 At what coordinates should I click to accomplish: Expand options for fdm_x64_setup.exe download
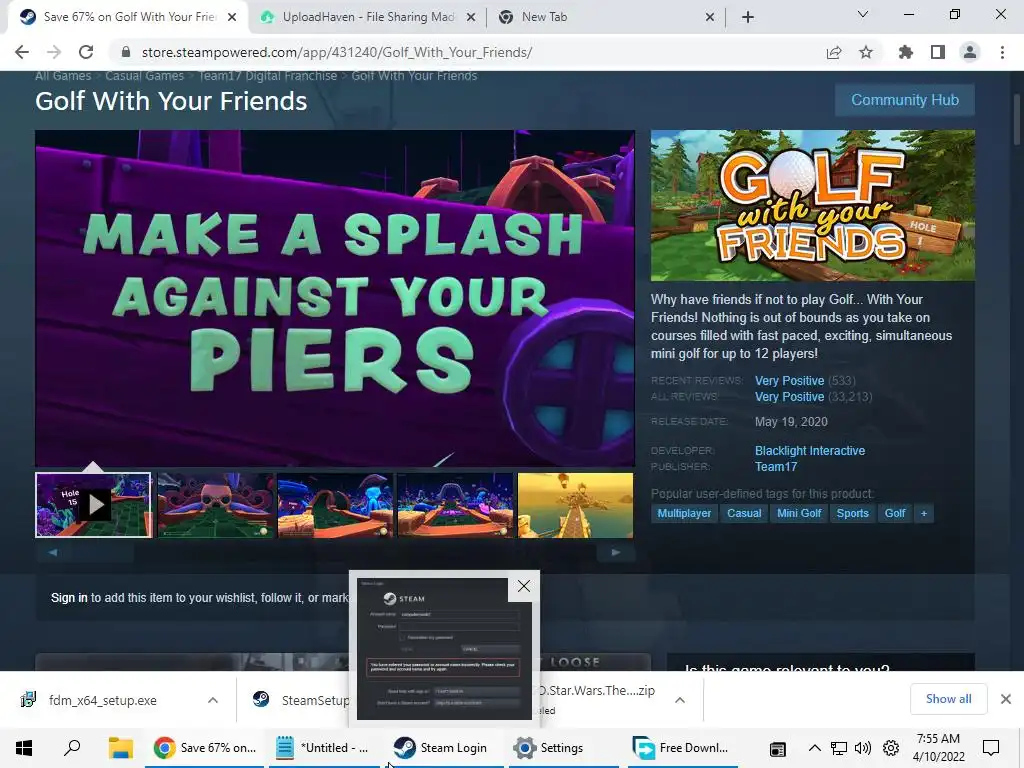pyautogui.click(x=213, y=700)
